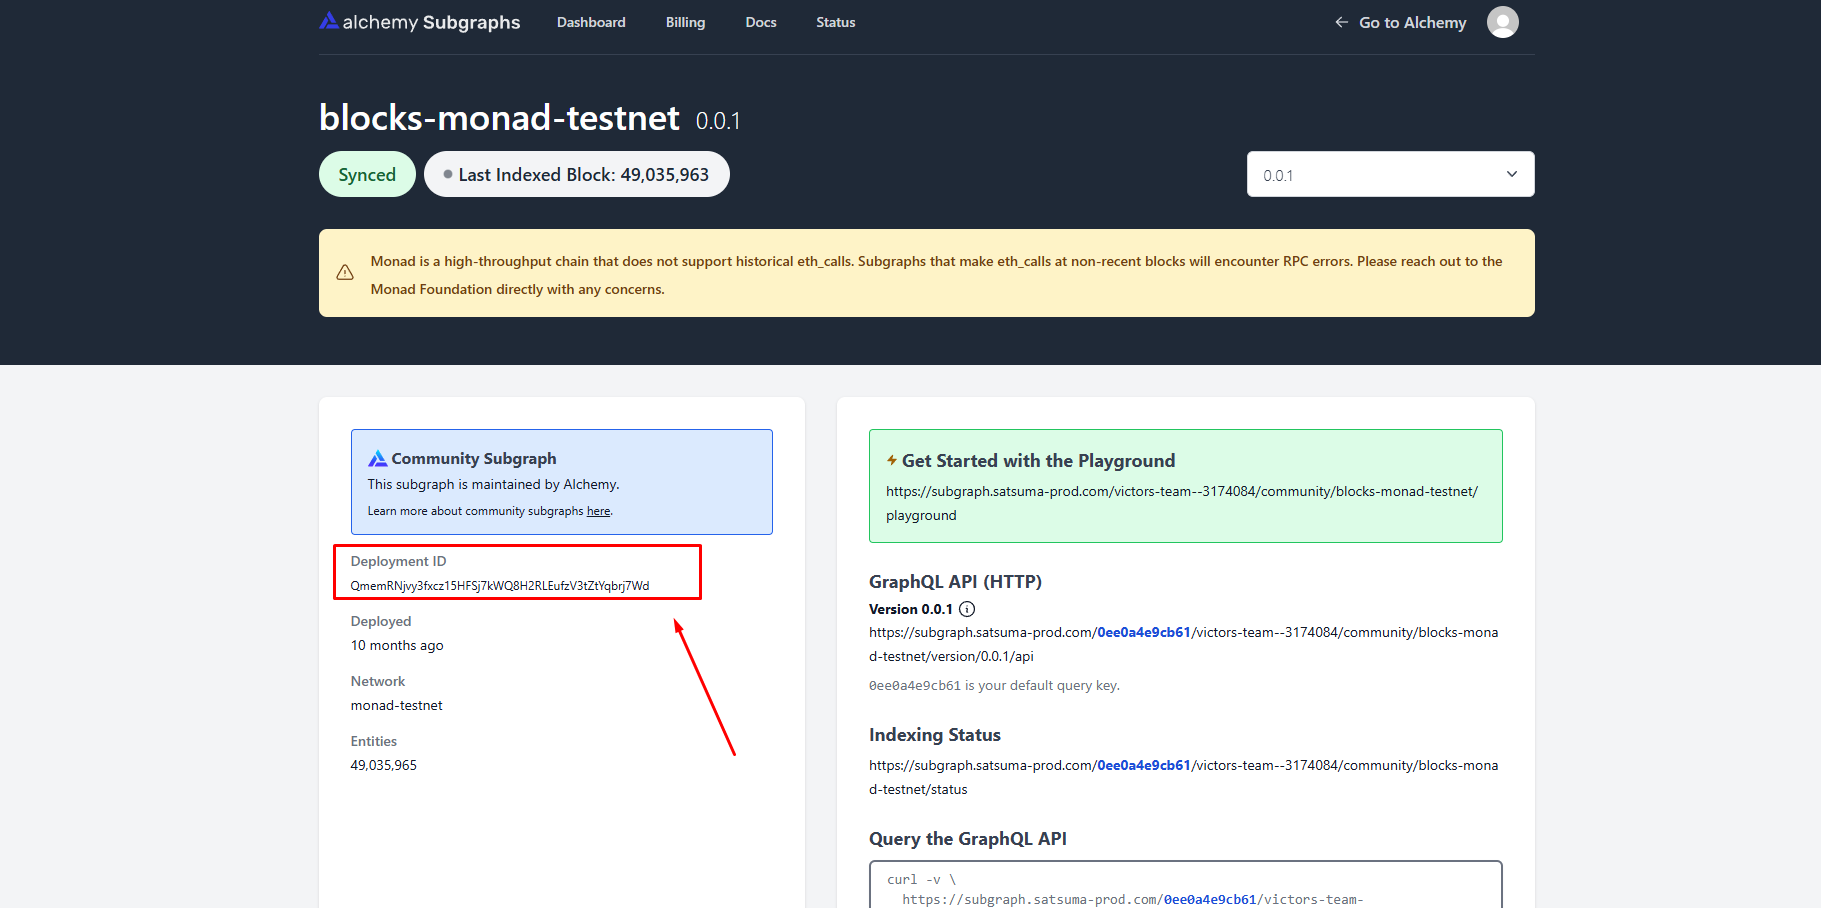Click the Community Subgraph heading
The image size is (1821, 908).
pyautogui.click(x=474, y=459)
